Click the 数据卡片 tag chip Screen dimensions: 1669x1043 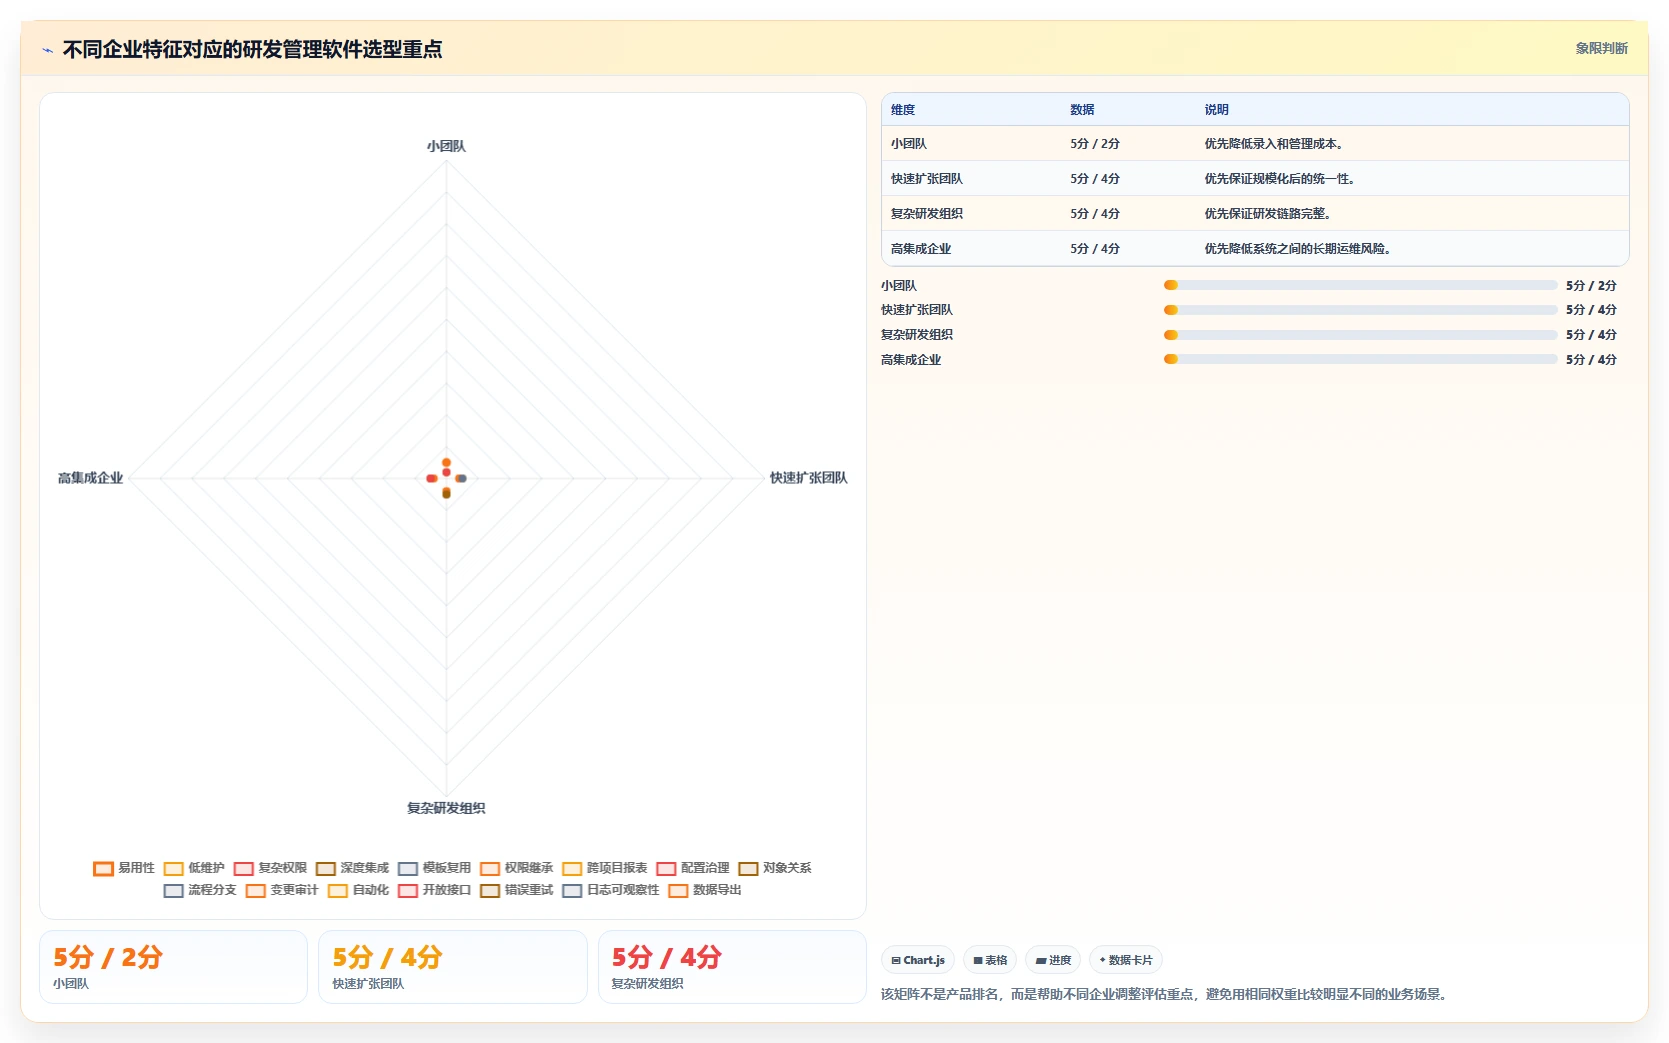pos(1125,960)
